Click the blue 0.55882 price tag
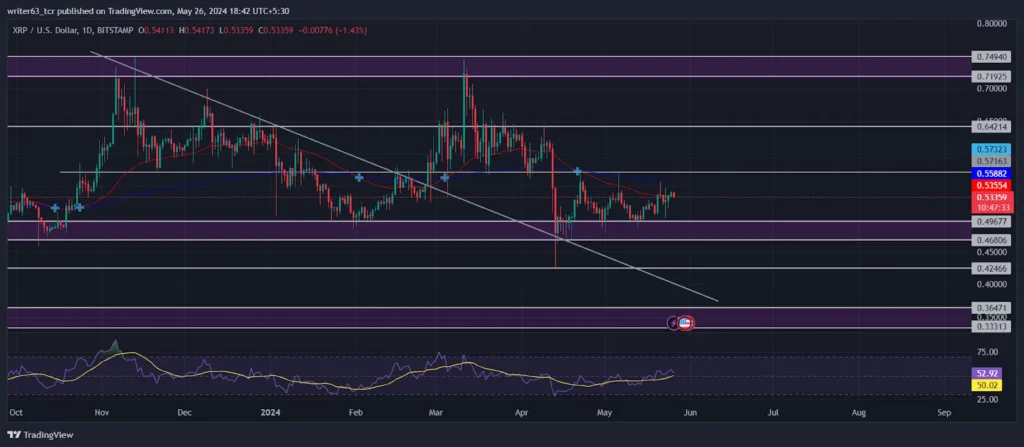 [991, 173]
